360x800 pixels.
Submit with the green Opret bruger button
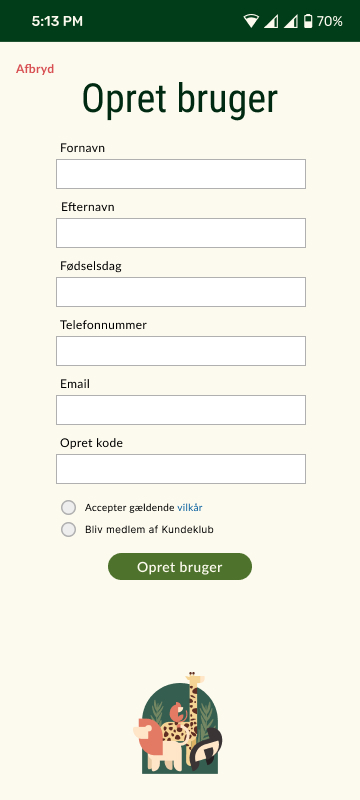[180, 567]
